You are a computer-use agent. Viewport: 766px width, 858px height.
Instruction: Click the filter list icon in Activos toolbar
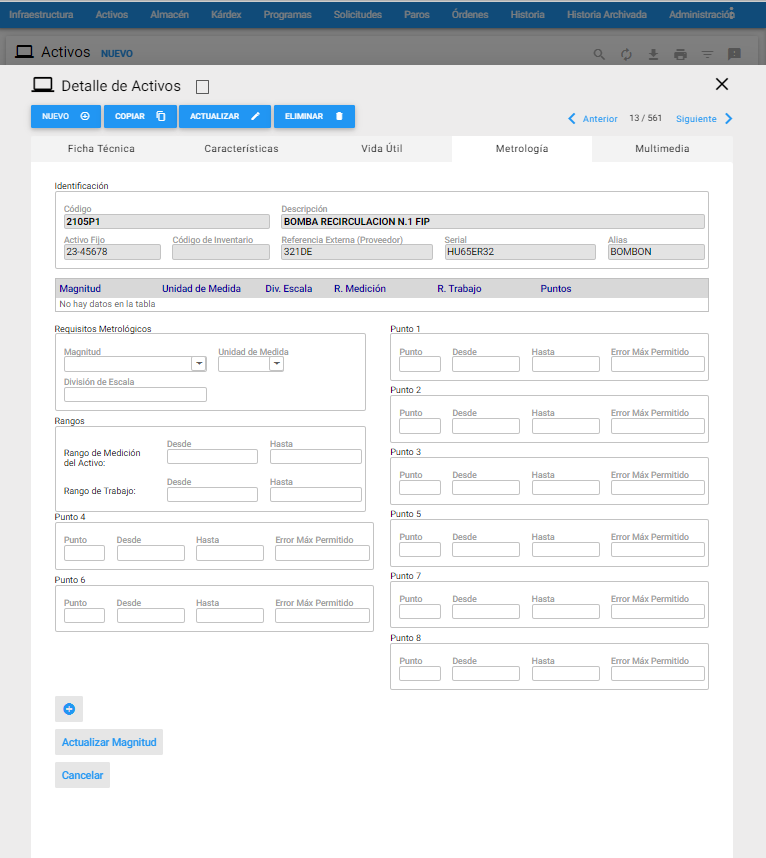tap(707, 54)
